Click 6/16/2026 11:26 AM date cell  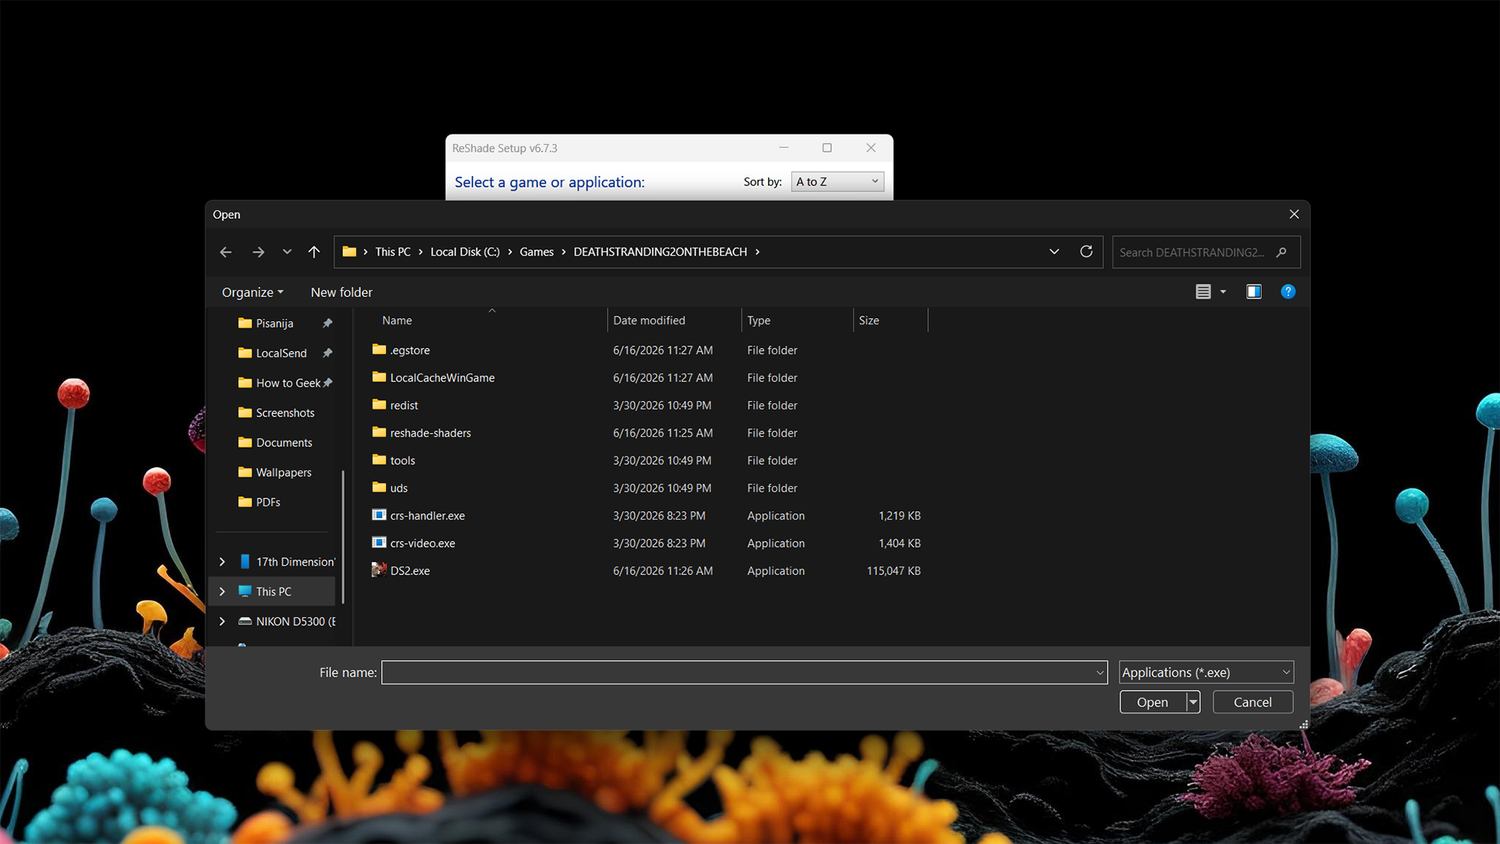(x=662, y=571)
